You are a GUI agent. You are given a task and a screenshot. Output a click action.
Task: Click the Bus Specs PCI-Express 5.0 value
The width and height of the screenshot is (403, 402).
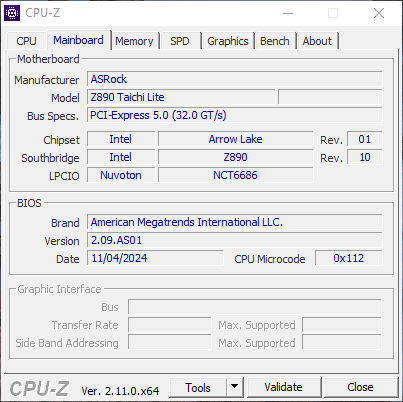(235, 115)
